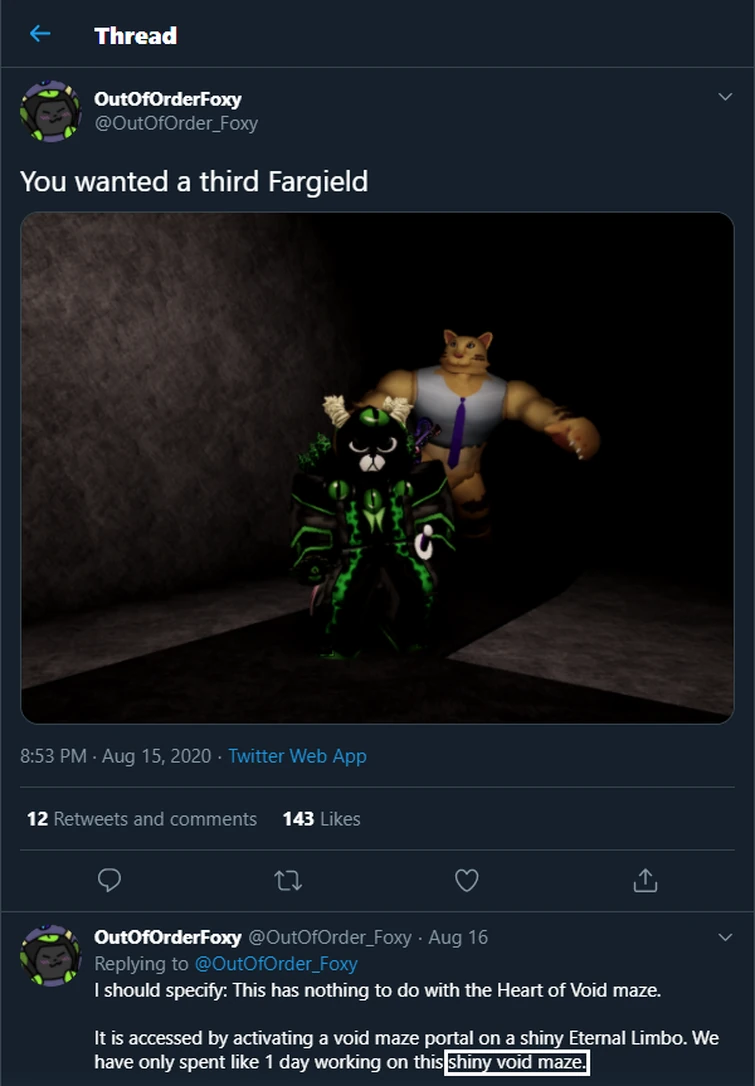The image size is (755, 1086).
Task: Open the 8:53 PM Aug 15, 2020 timestamp
Action: point(115,756)
